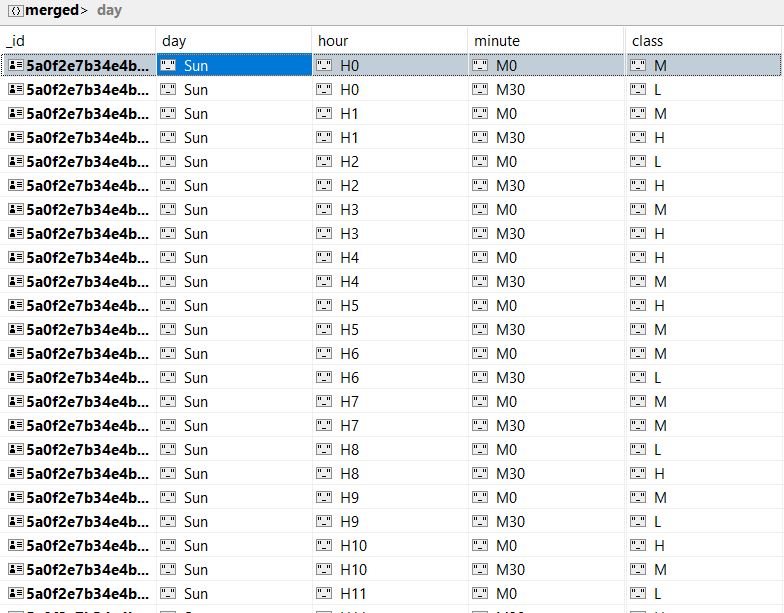Select the class M cell in the H3 M0 row
The width and height of the screenshot is (784, 613).
[704, 209]
